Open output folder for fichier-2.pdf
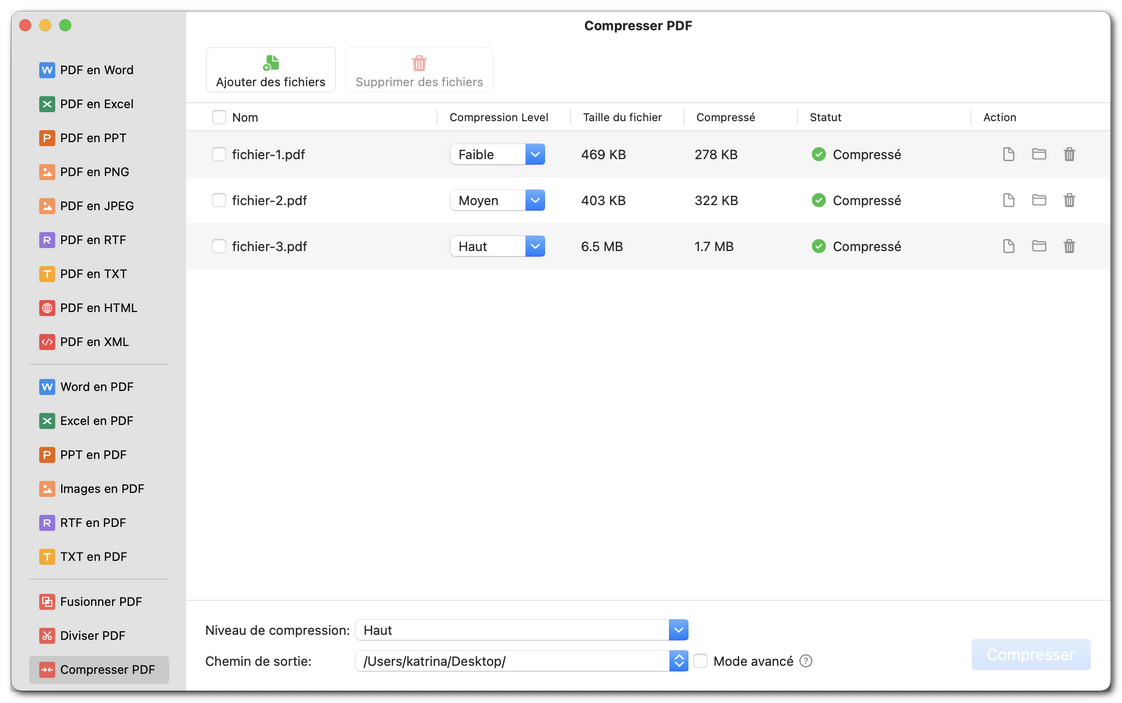 1038,200
